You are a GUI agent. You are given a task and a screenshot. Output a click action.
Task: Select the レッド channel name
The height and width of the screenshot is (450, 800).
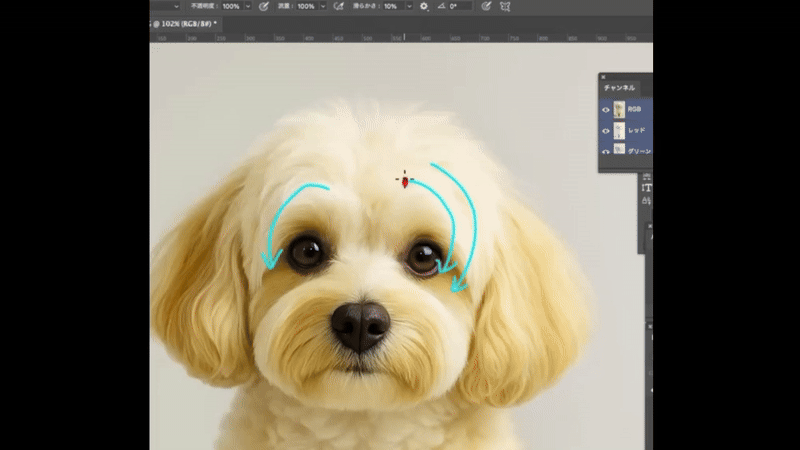(x=638, y=131)
